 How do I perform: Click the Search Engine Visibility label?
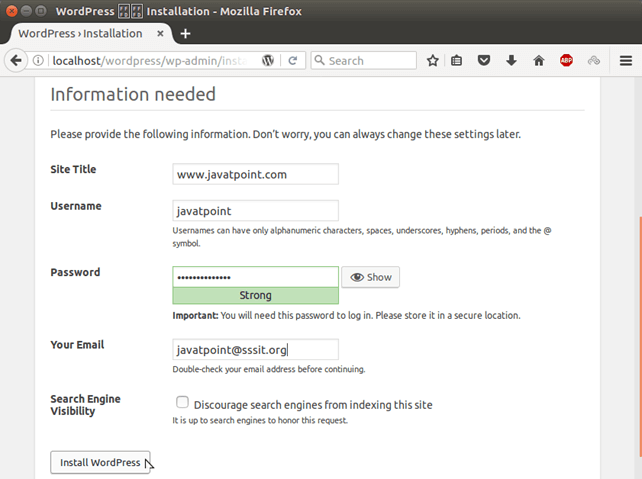pyautogui.click(x=85, y=405)
